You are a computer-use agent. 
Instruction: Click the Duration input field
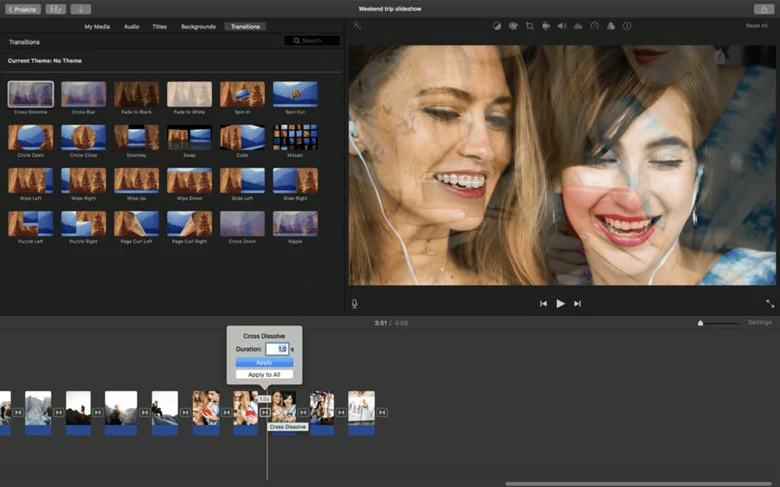point(277,349)
